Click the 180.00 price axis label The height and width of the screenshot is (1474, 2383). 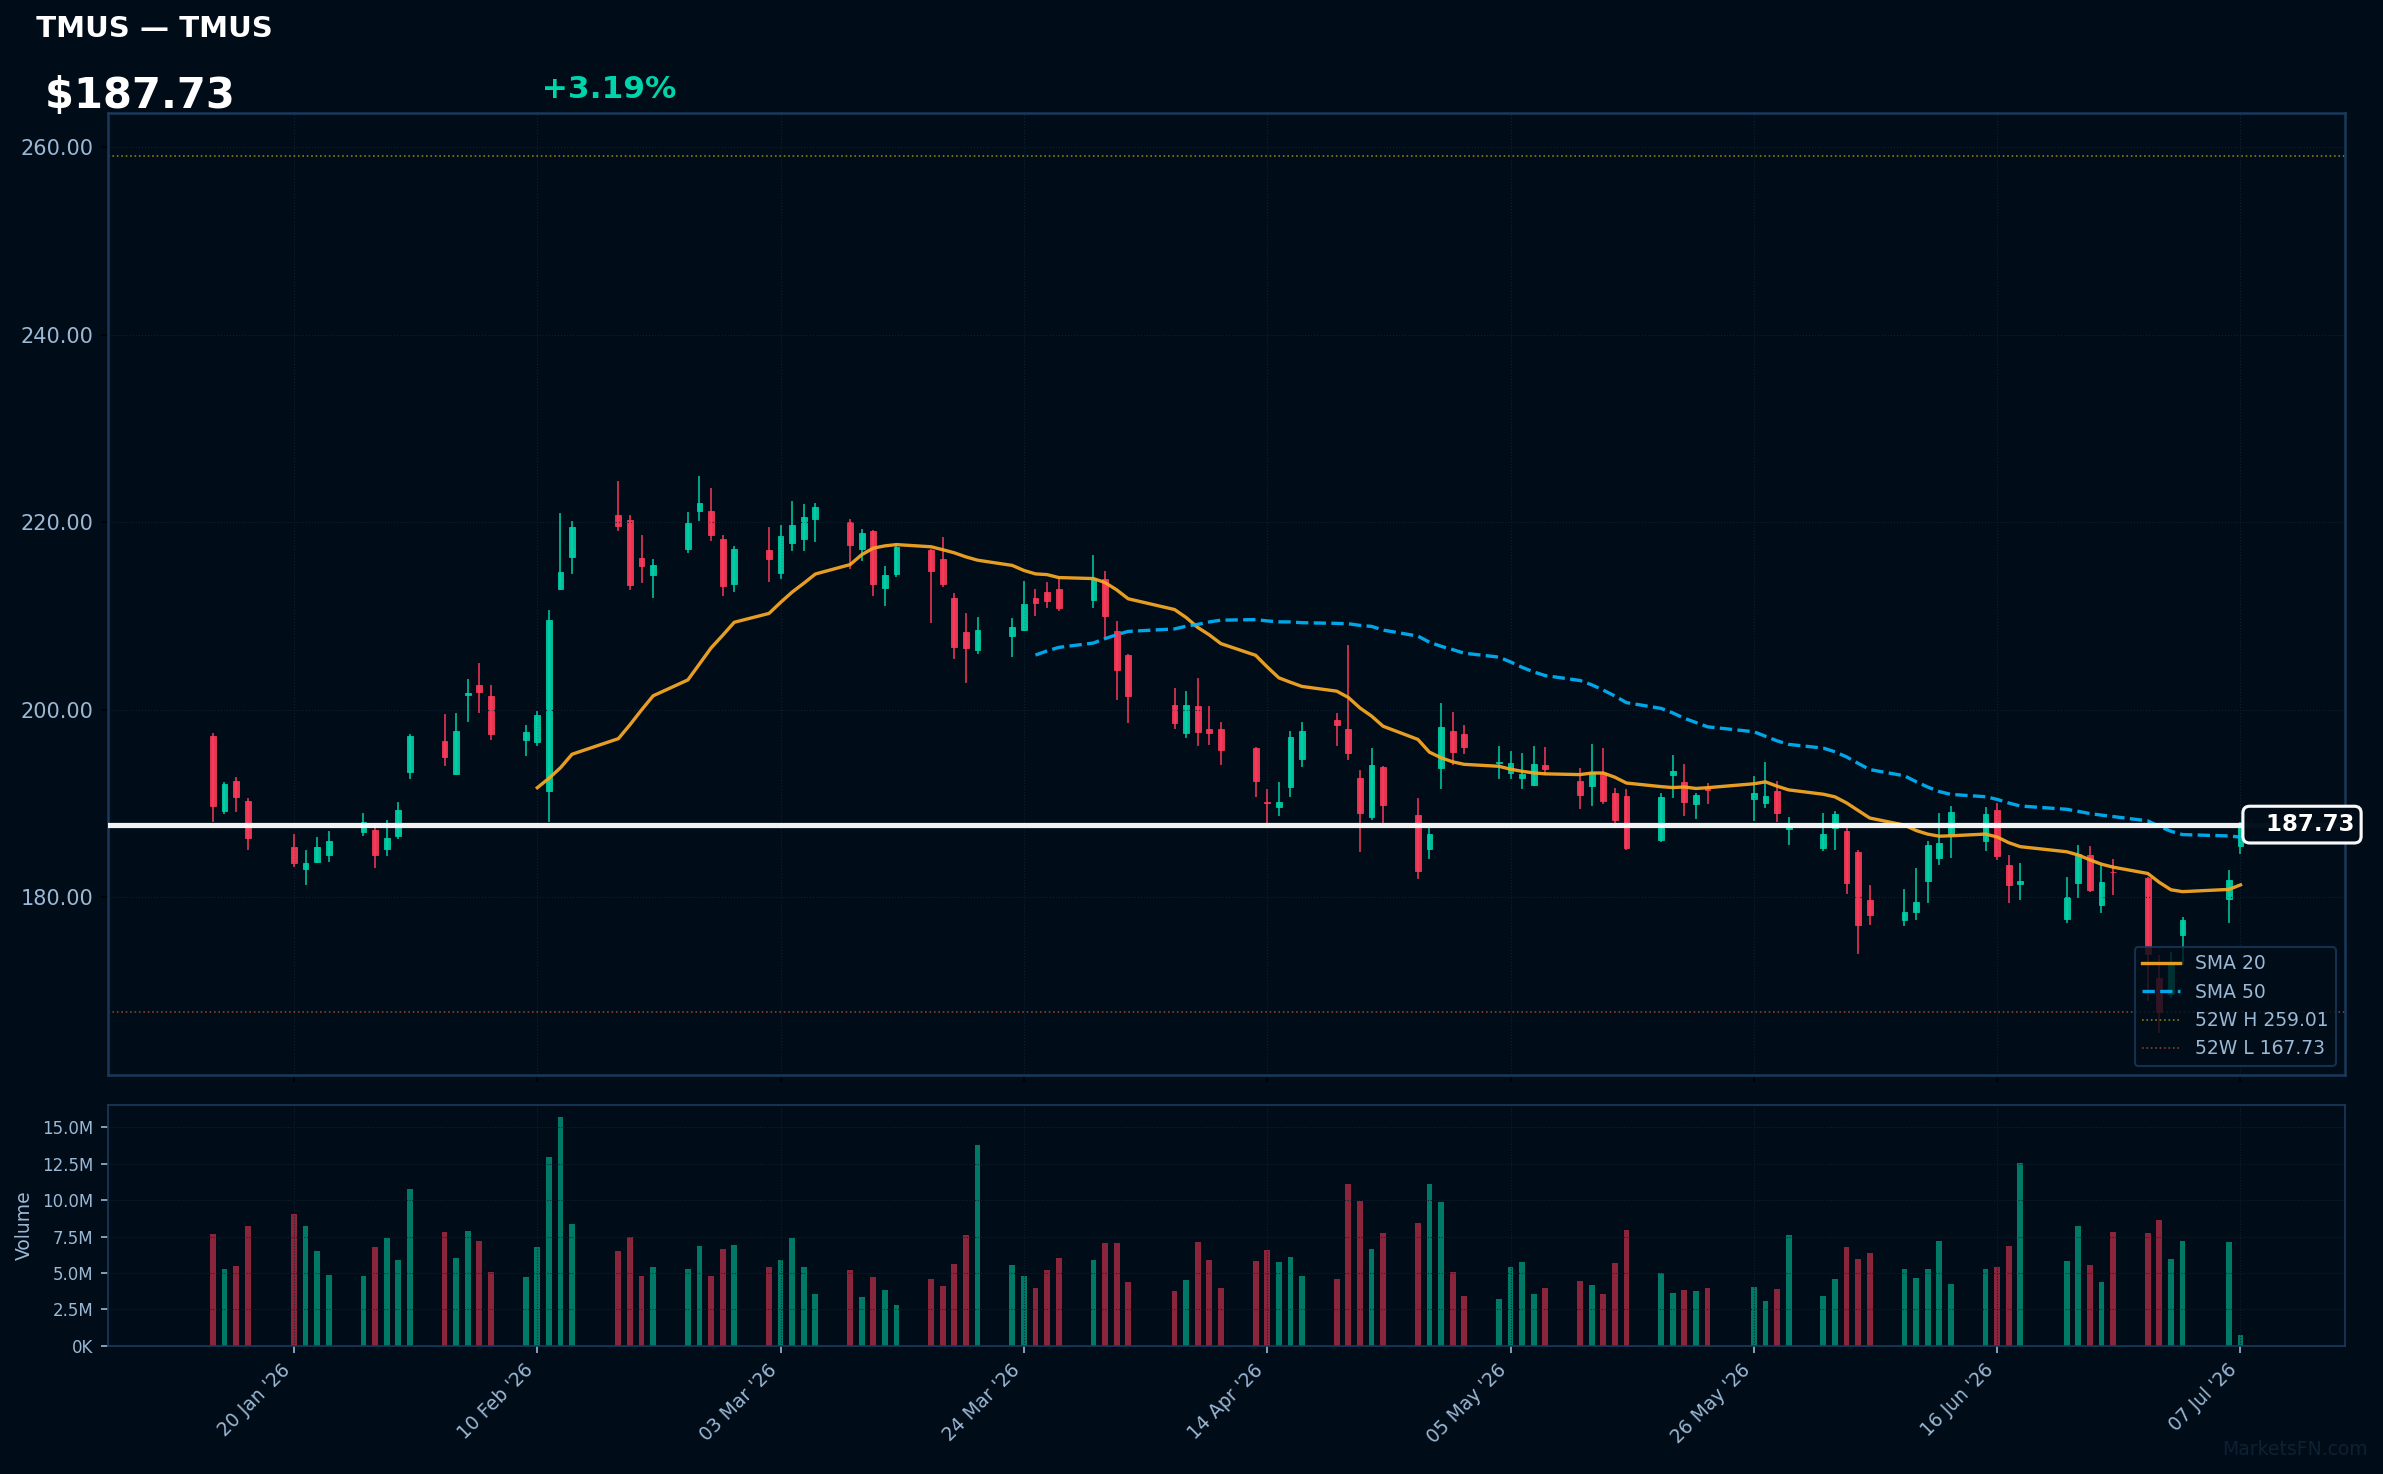57,898
